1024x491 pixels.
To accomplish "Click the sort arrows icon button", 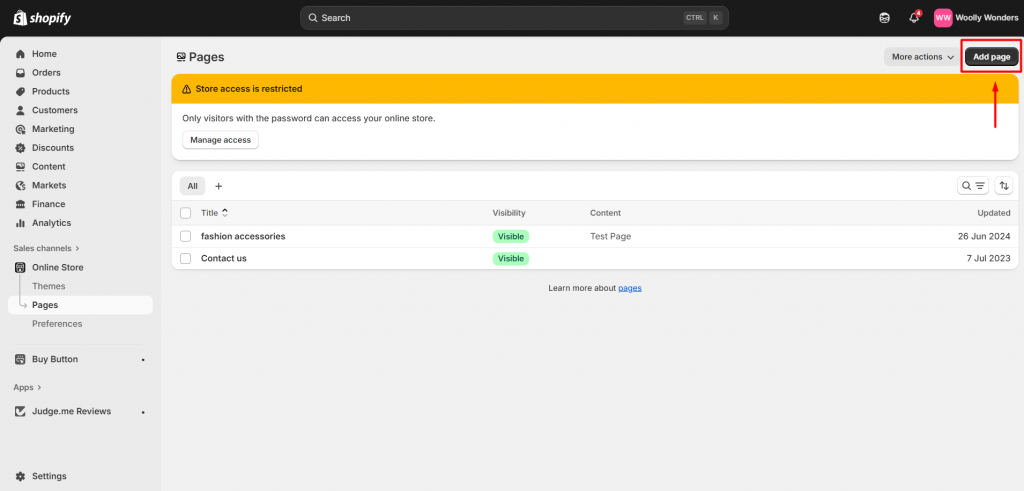I will [1004, 186].
